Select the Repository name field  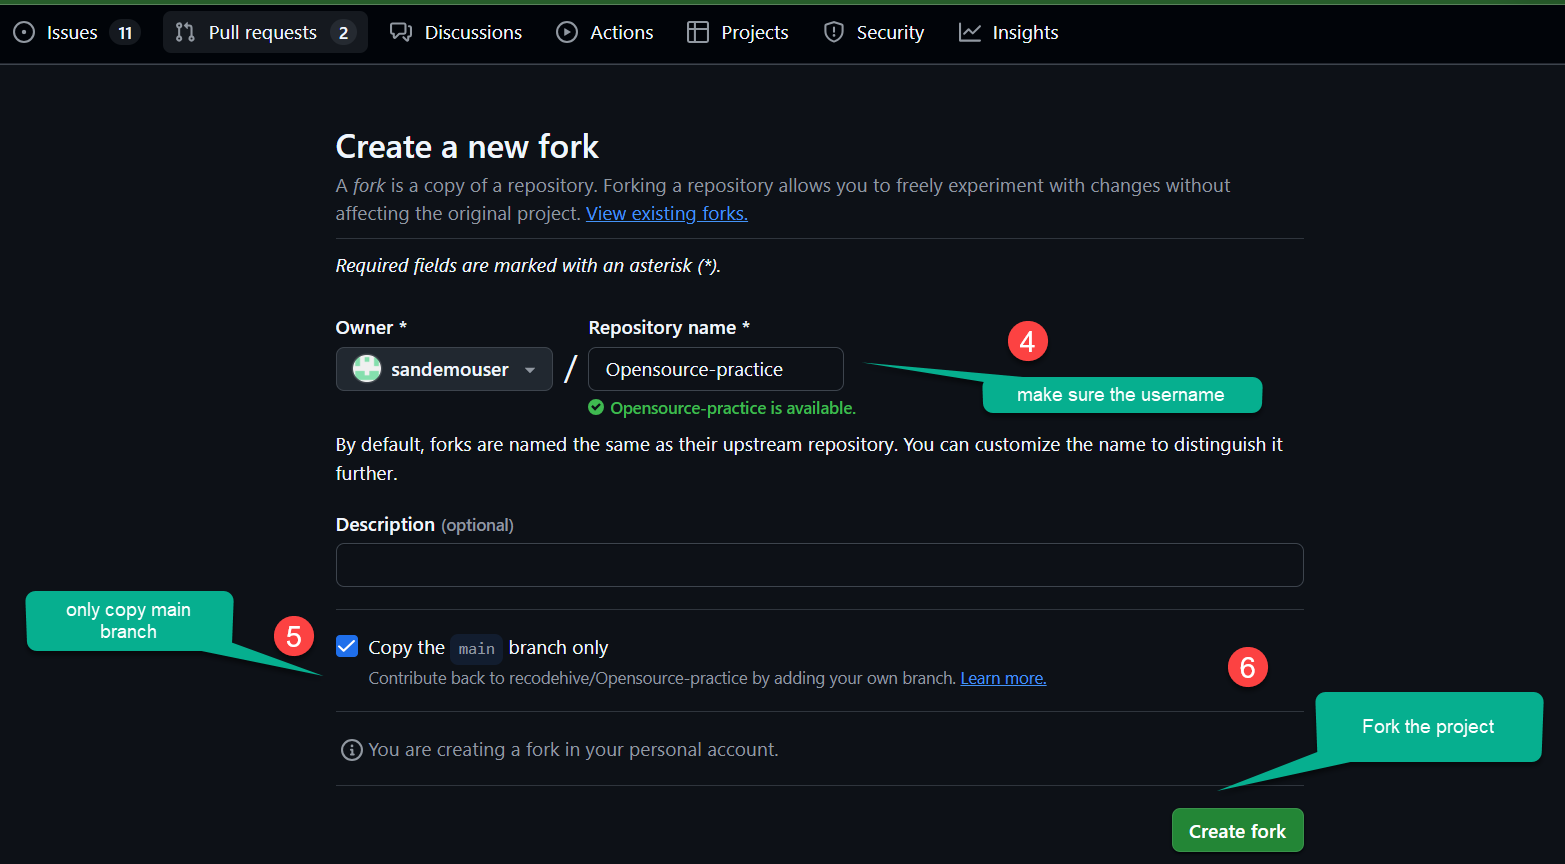(715, 369)
